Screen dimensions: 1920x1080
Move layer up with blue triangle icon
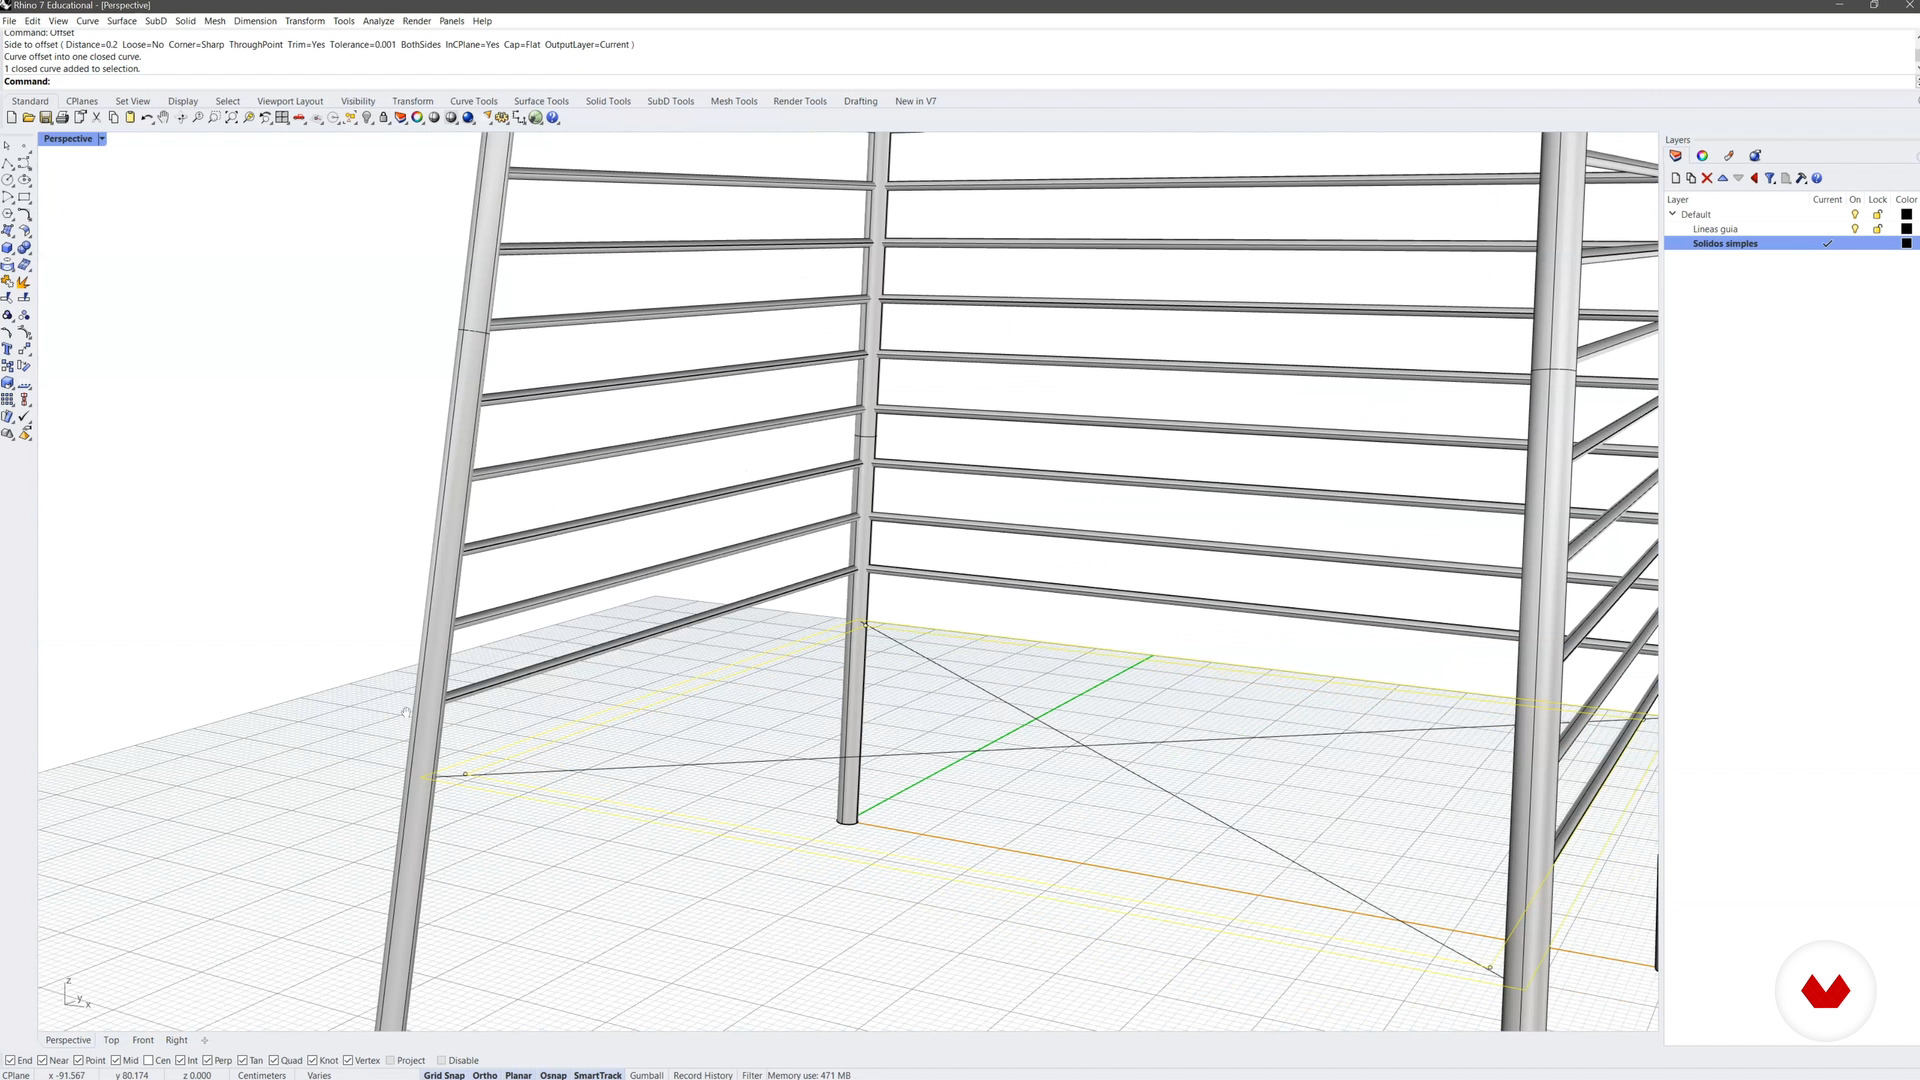pyautogui.click(x=1723, y=178)
